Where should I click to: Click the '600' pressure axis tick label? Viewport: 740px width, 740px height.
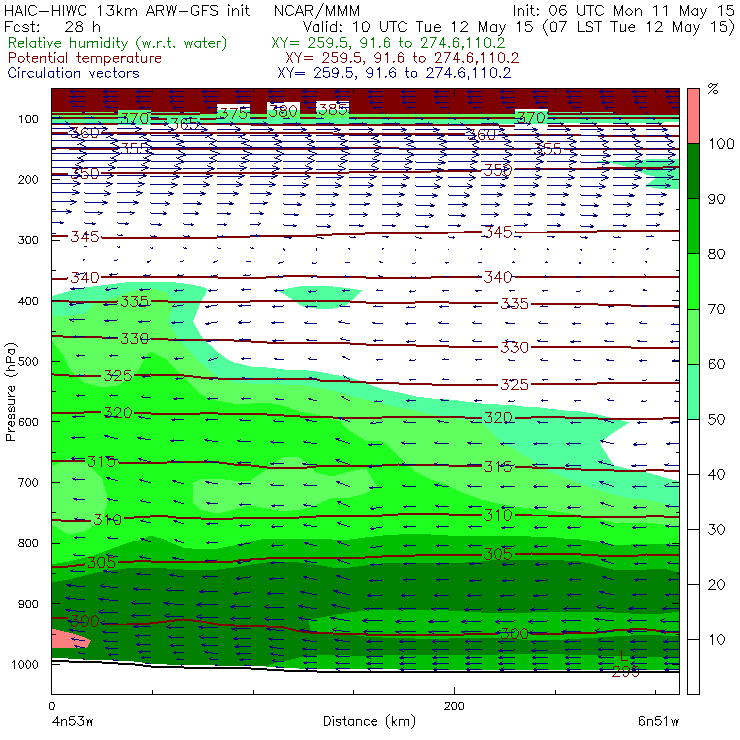(28, 421)
